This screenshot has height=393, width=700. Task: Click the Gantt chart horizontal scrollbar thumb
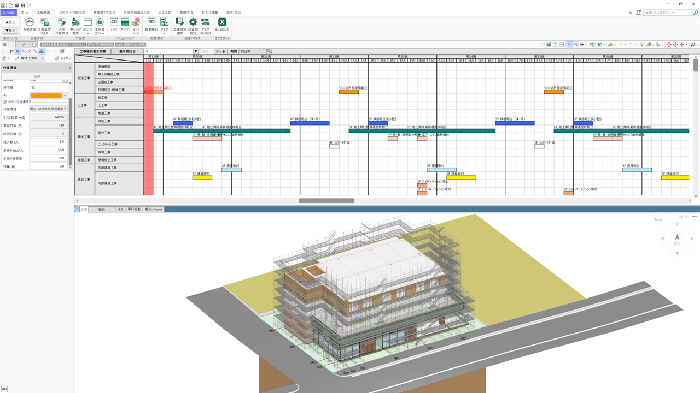point(326,201)
